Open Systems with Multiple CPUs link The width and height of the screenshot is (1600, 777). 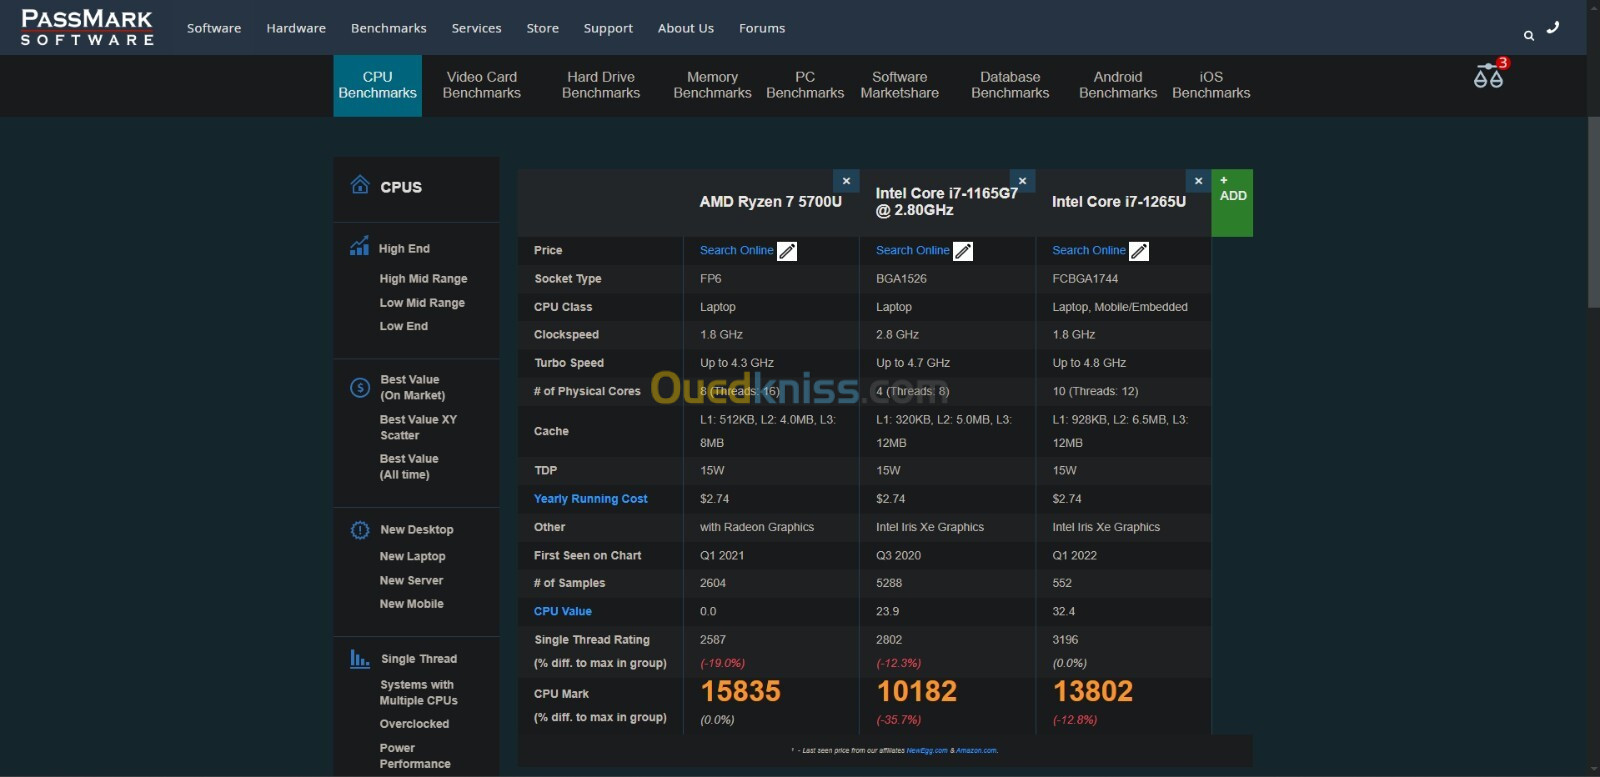(418, 693)
